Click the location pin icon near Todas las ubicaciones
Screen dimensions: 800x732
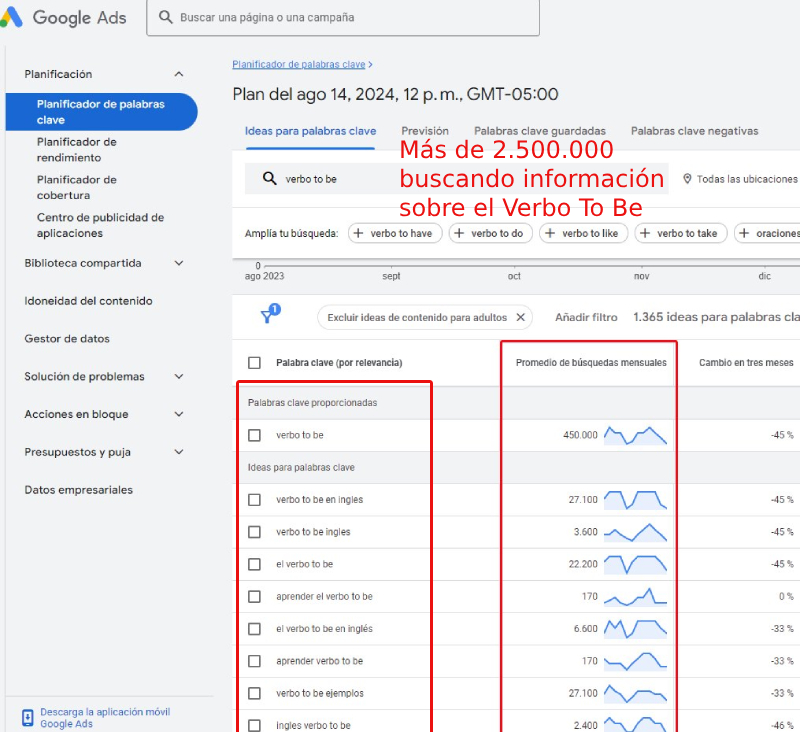pos(687,179)
